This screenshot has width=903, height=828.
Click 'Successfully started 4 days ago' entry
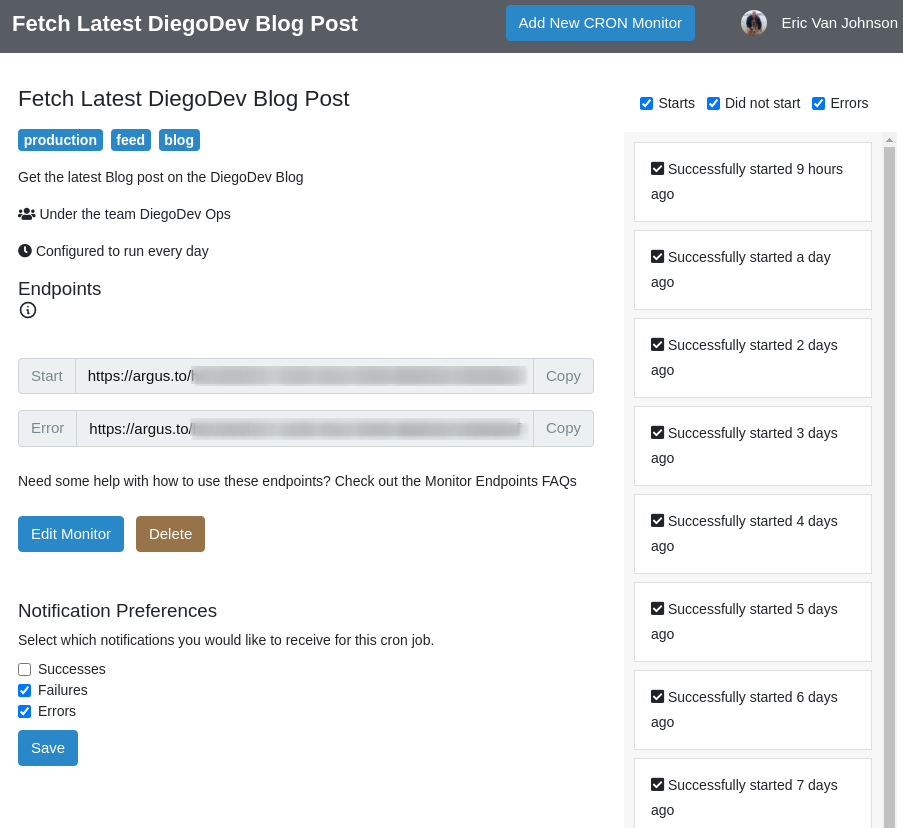pyautogui.click(x=753, y=534)
